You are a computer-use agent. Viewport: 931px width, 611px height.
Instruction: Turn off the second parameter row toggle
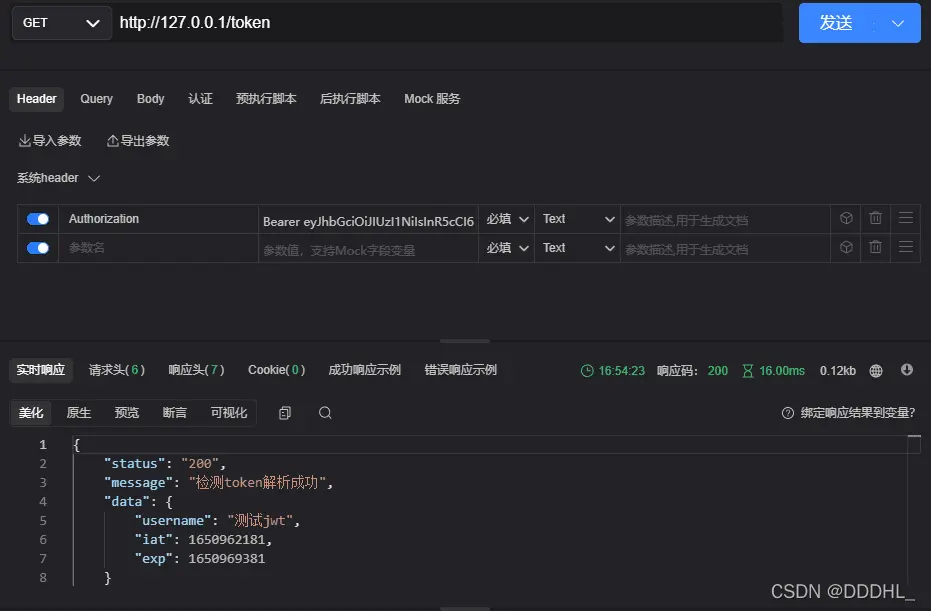pyautogui.click(x=38, y=248)
